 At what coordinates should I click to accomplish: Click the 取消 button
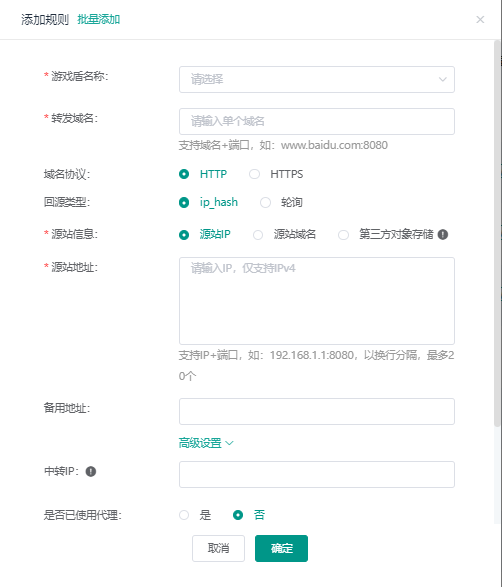click(218, 548)
